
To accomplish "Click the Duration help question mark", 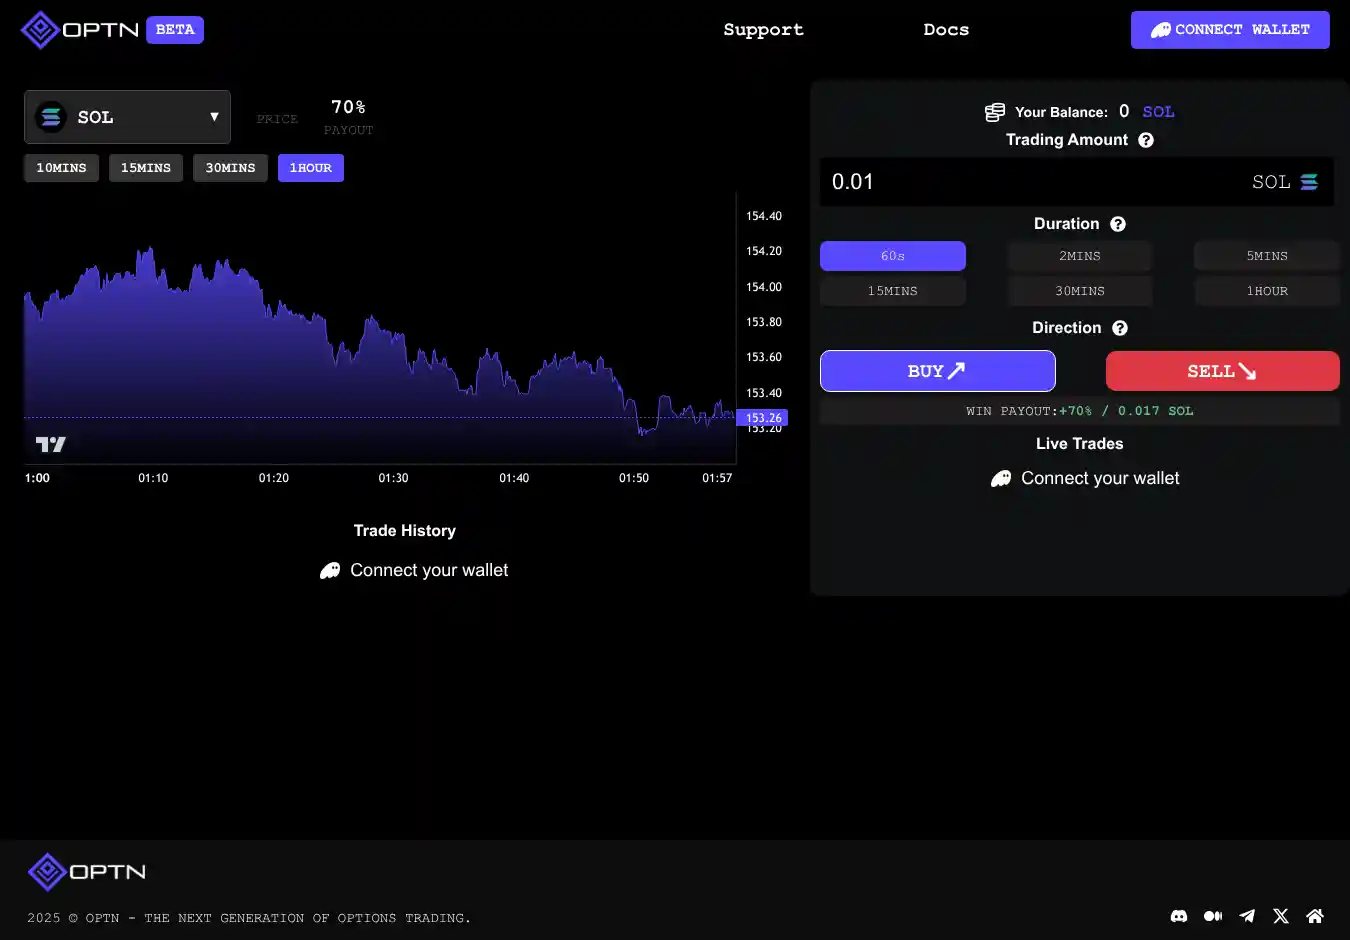I will (x=1118, y=224).
